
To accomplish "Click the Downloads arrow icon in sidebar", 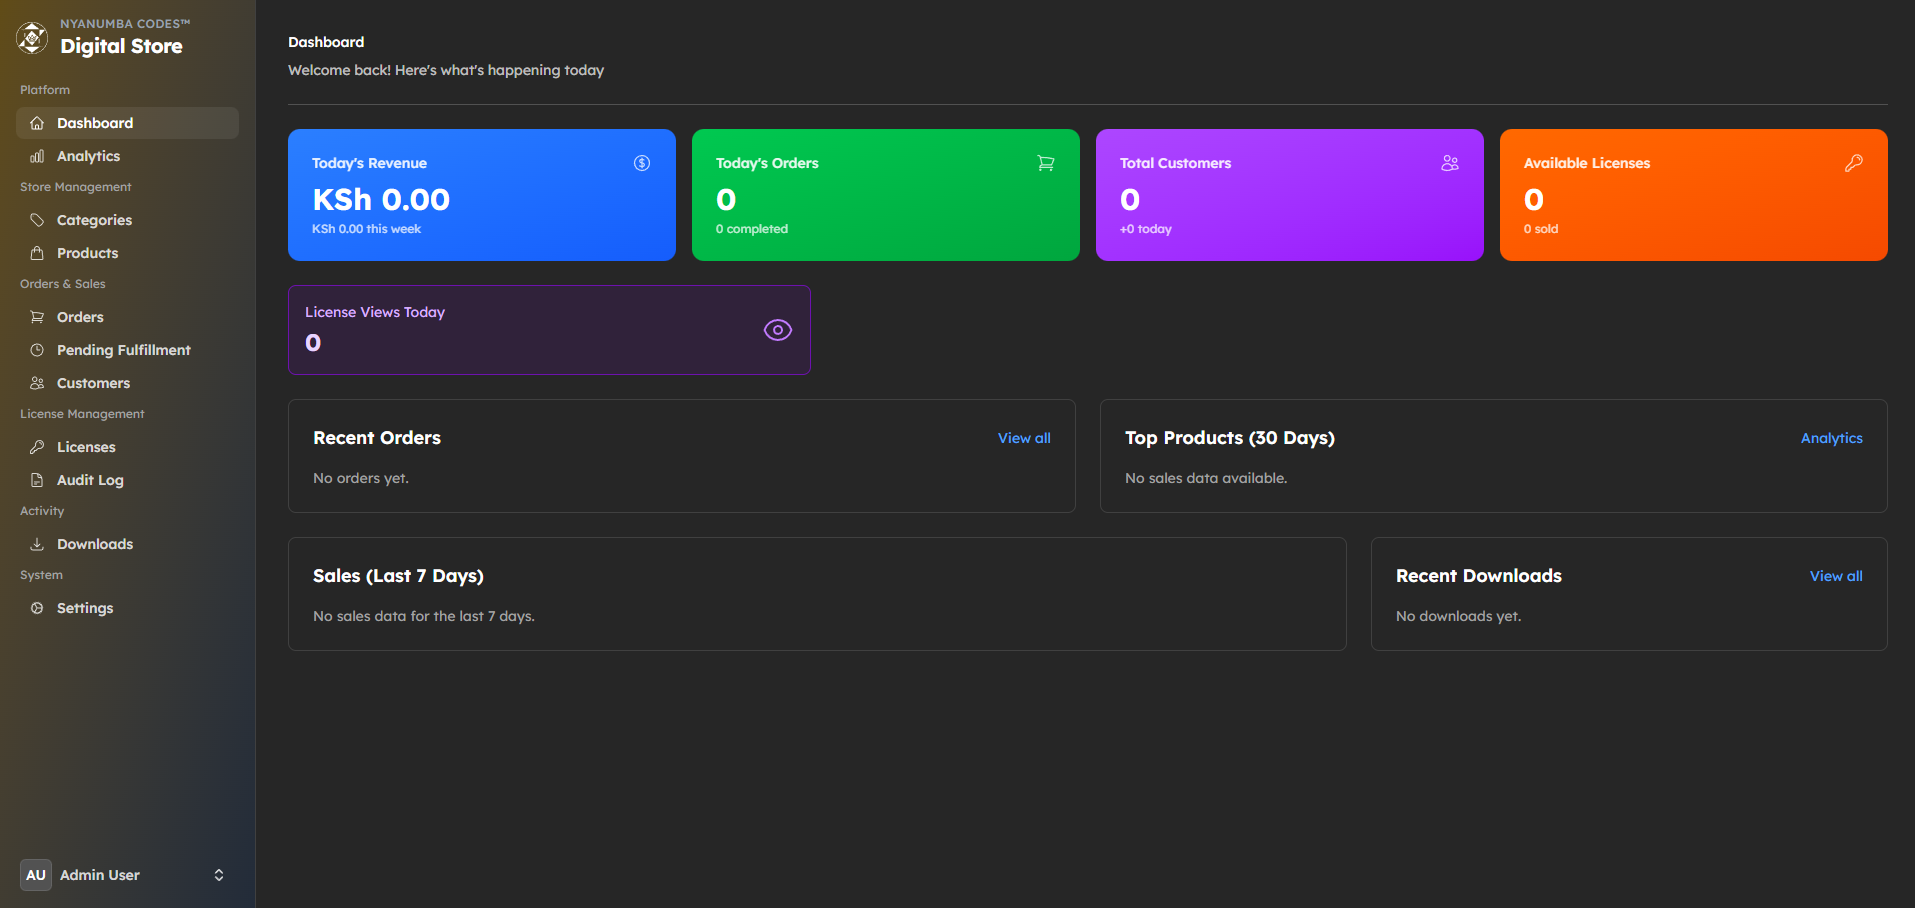I will (x=37, y=544).
